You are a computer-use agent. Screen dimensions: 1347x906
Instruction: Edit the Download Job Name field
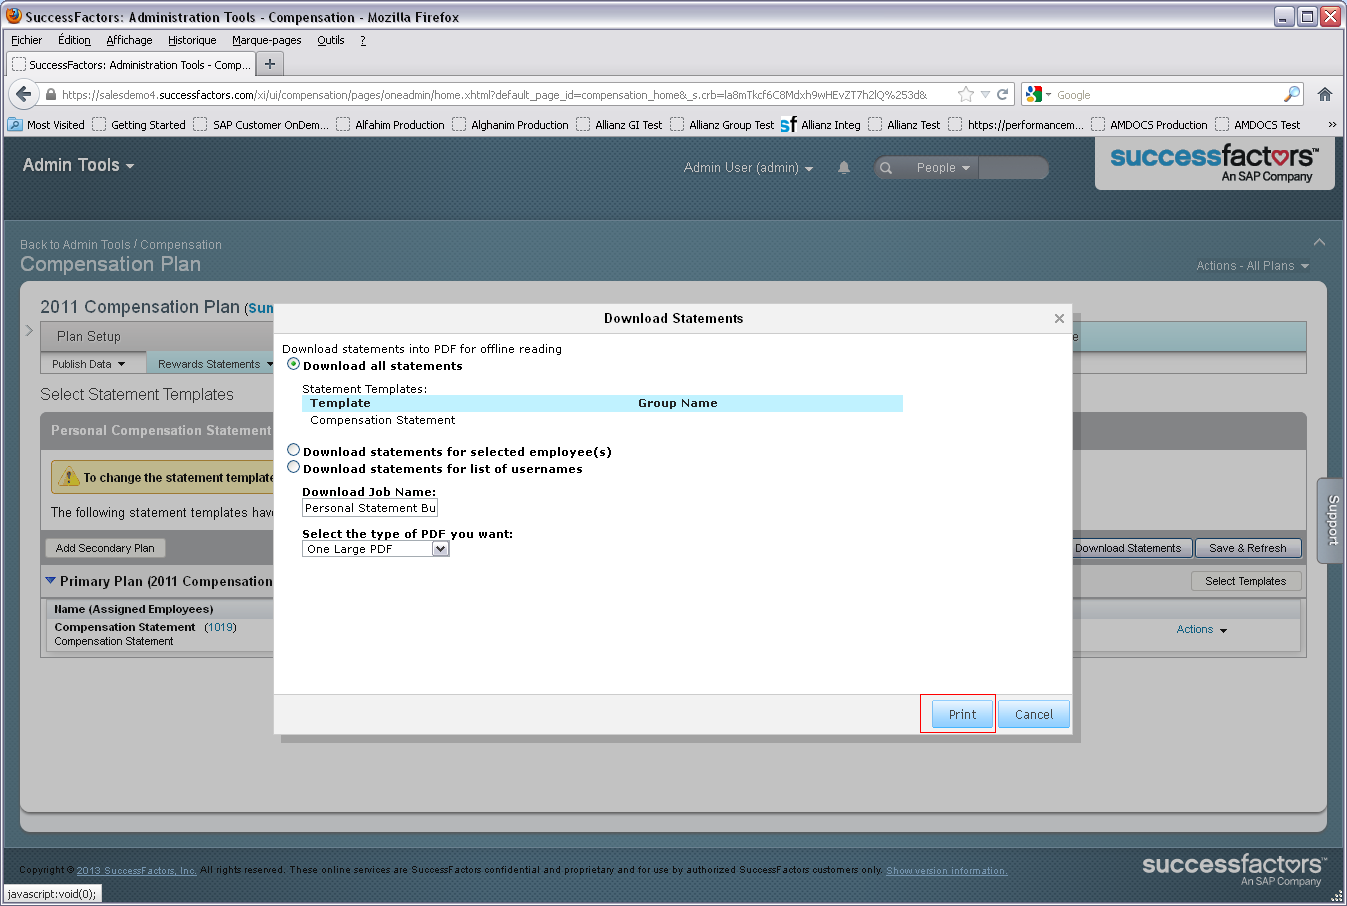point(370,508)
